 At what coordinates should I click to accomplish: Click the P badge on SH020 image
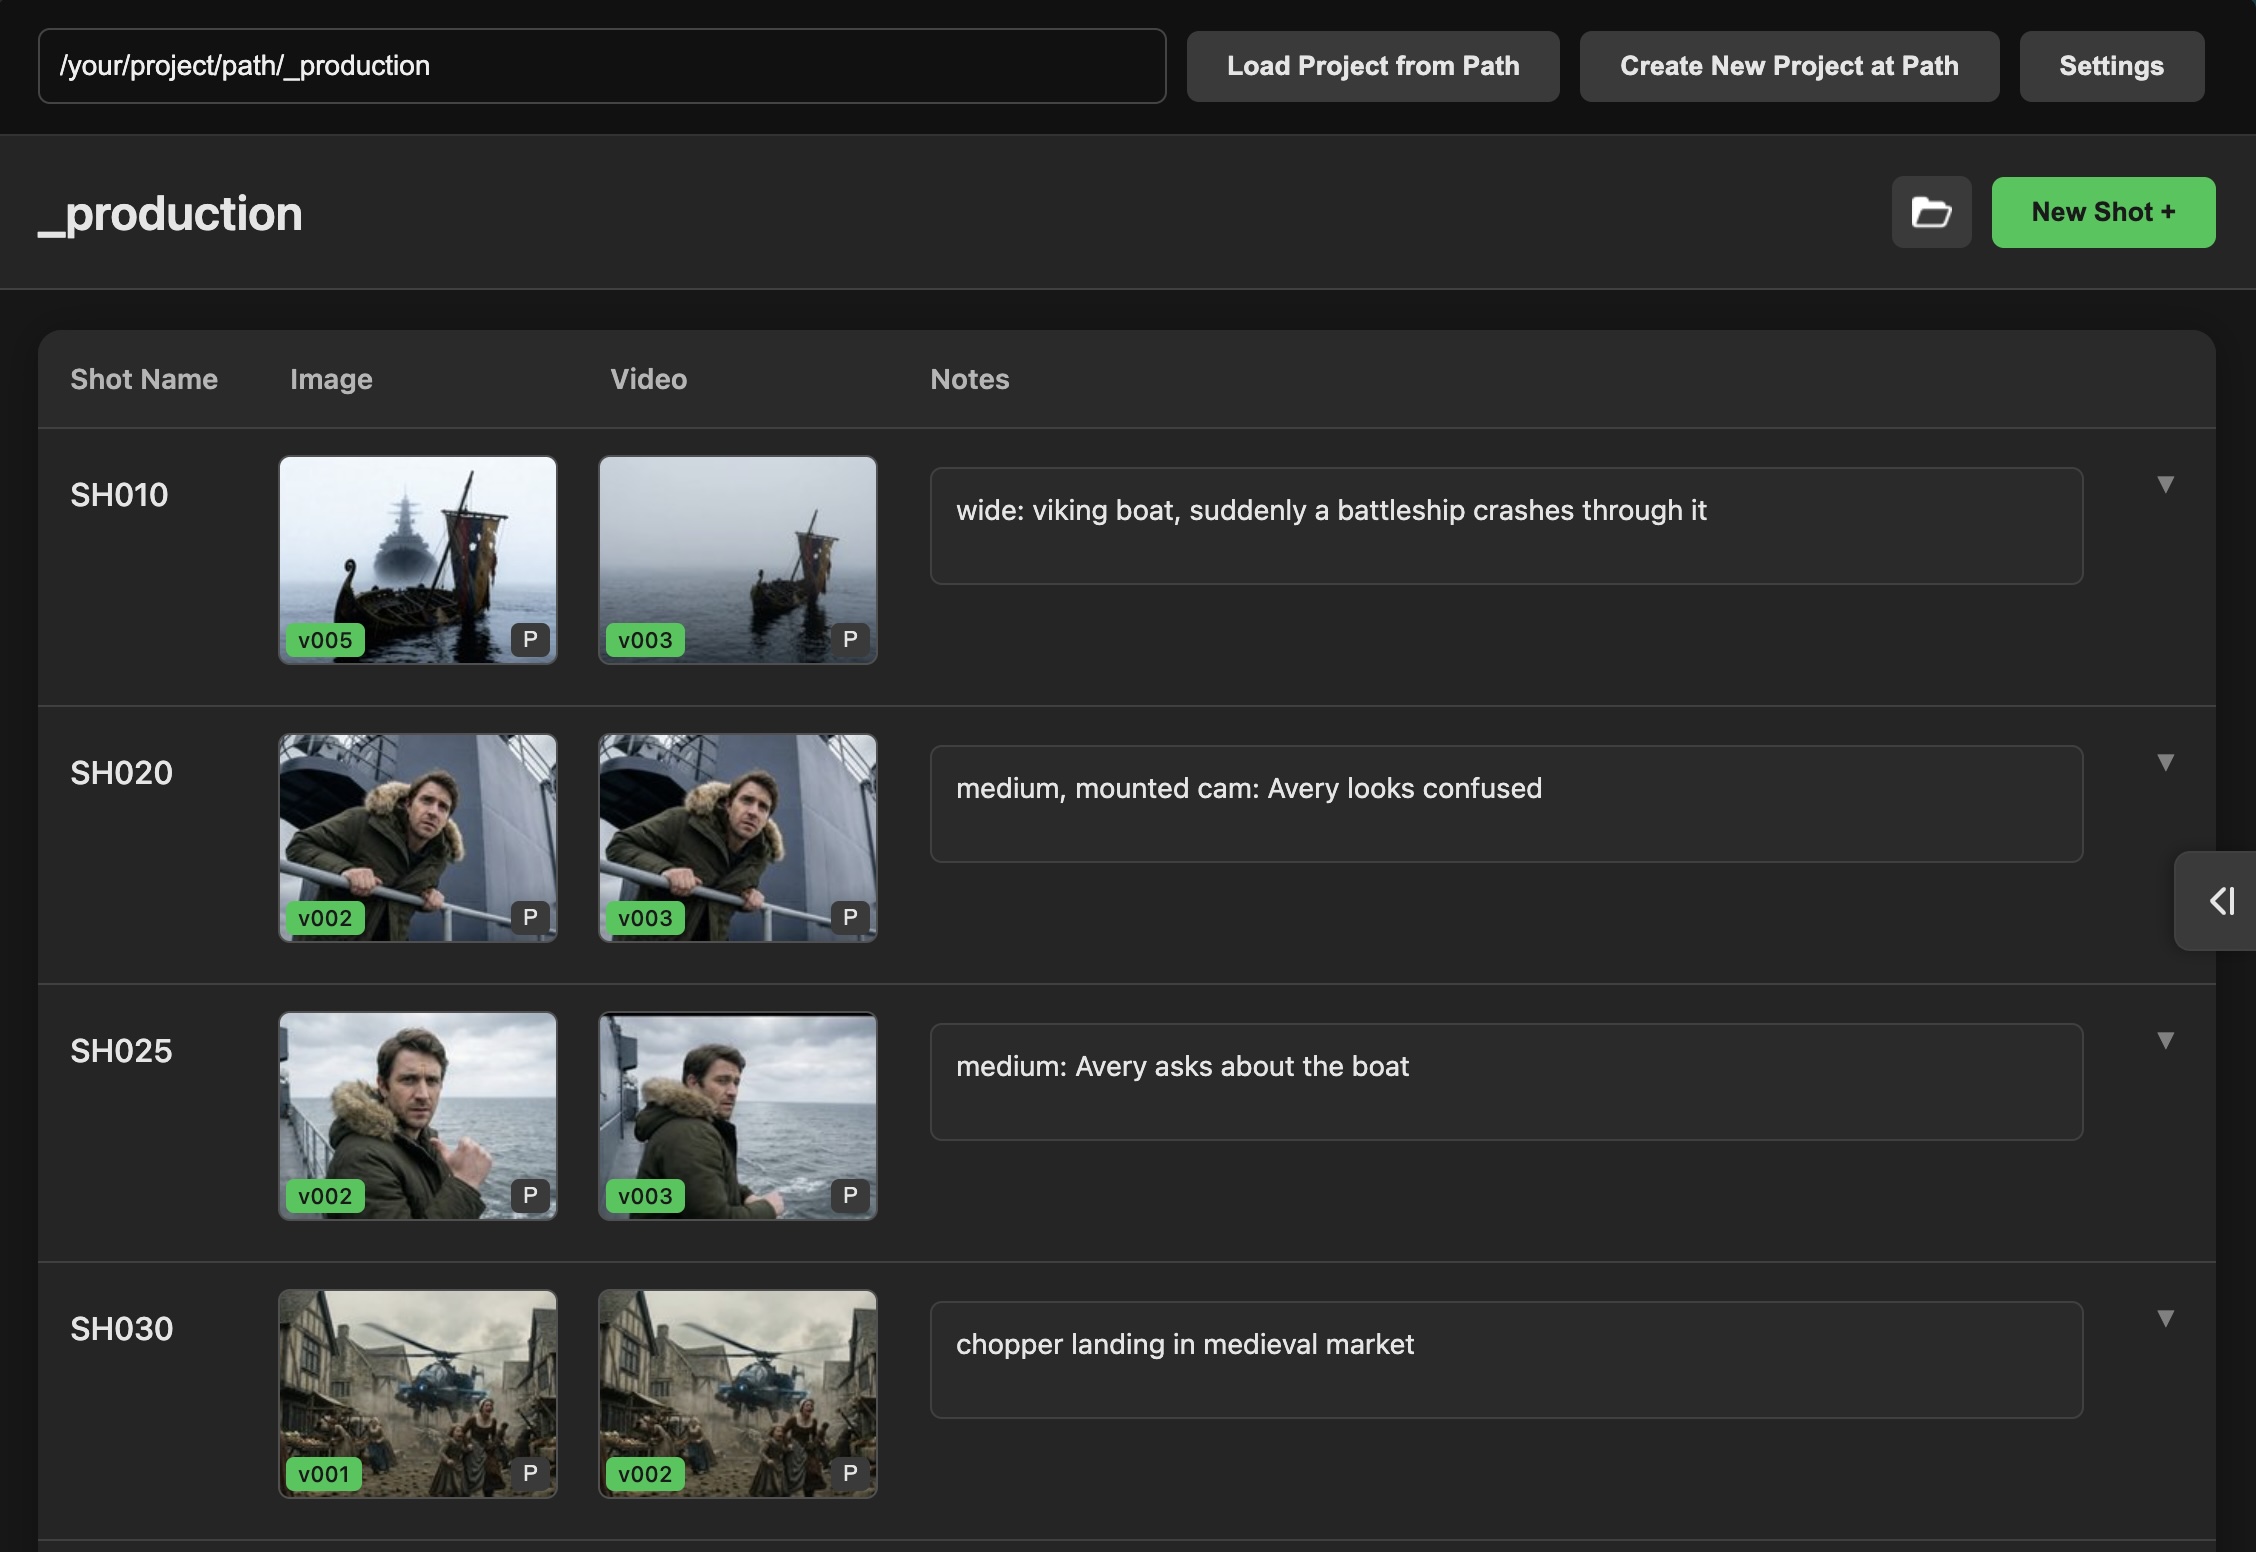[530, 917]
